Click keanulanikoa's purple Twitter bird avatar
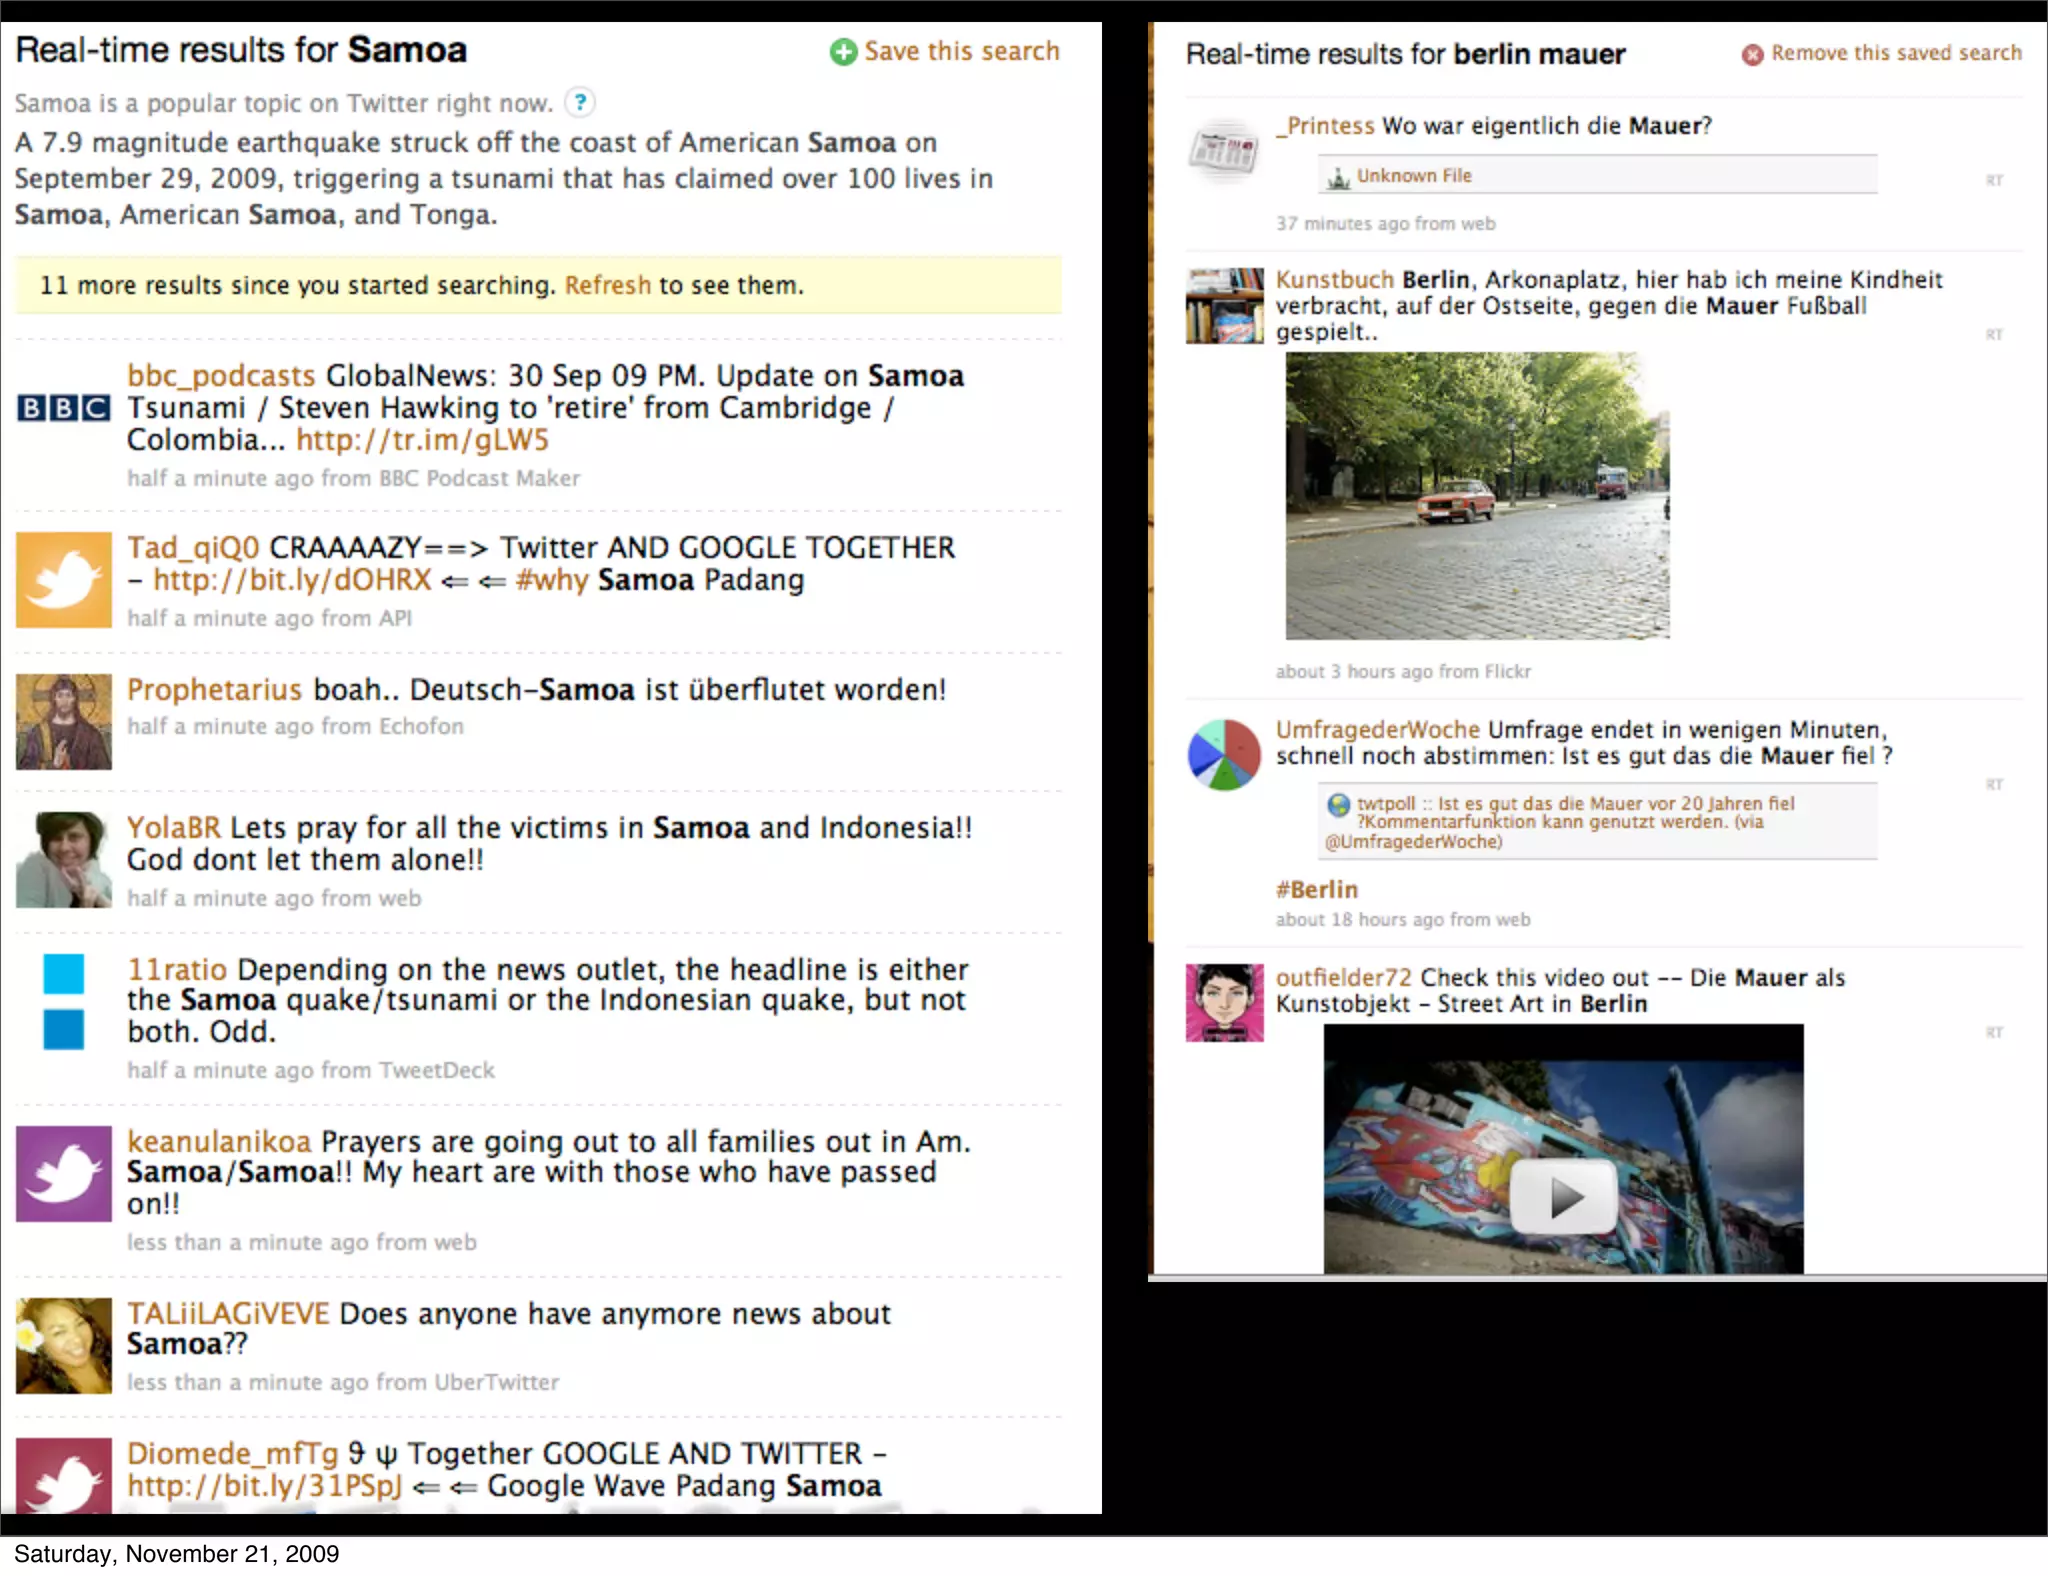Viewport: 2048px width, 1576px height. 63,1174
